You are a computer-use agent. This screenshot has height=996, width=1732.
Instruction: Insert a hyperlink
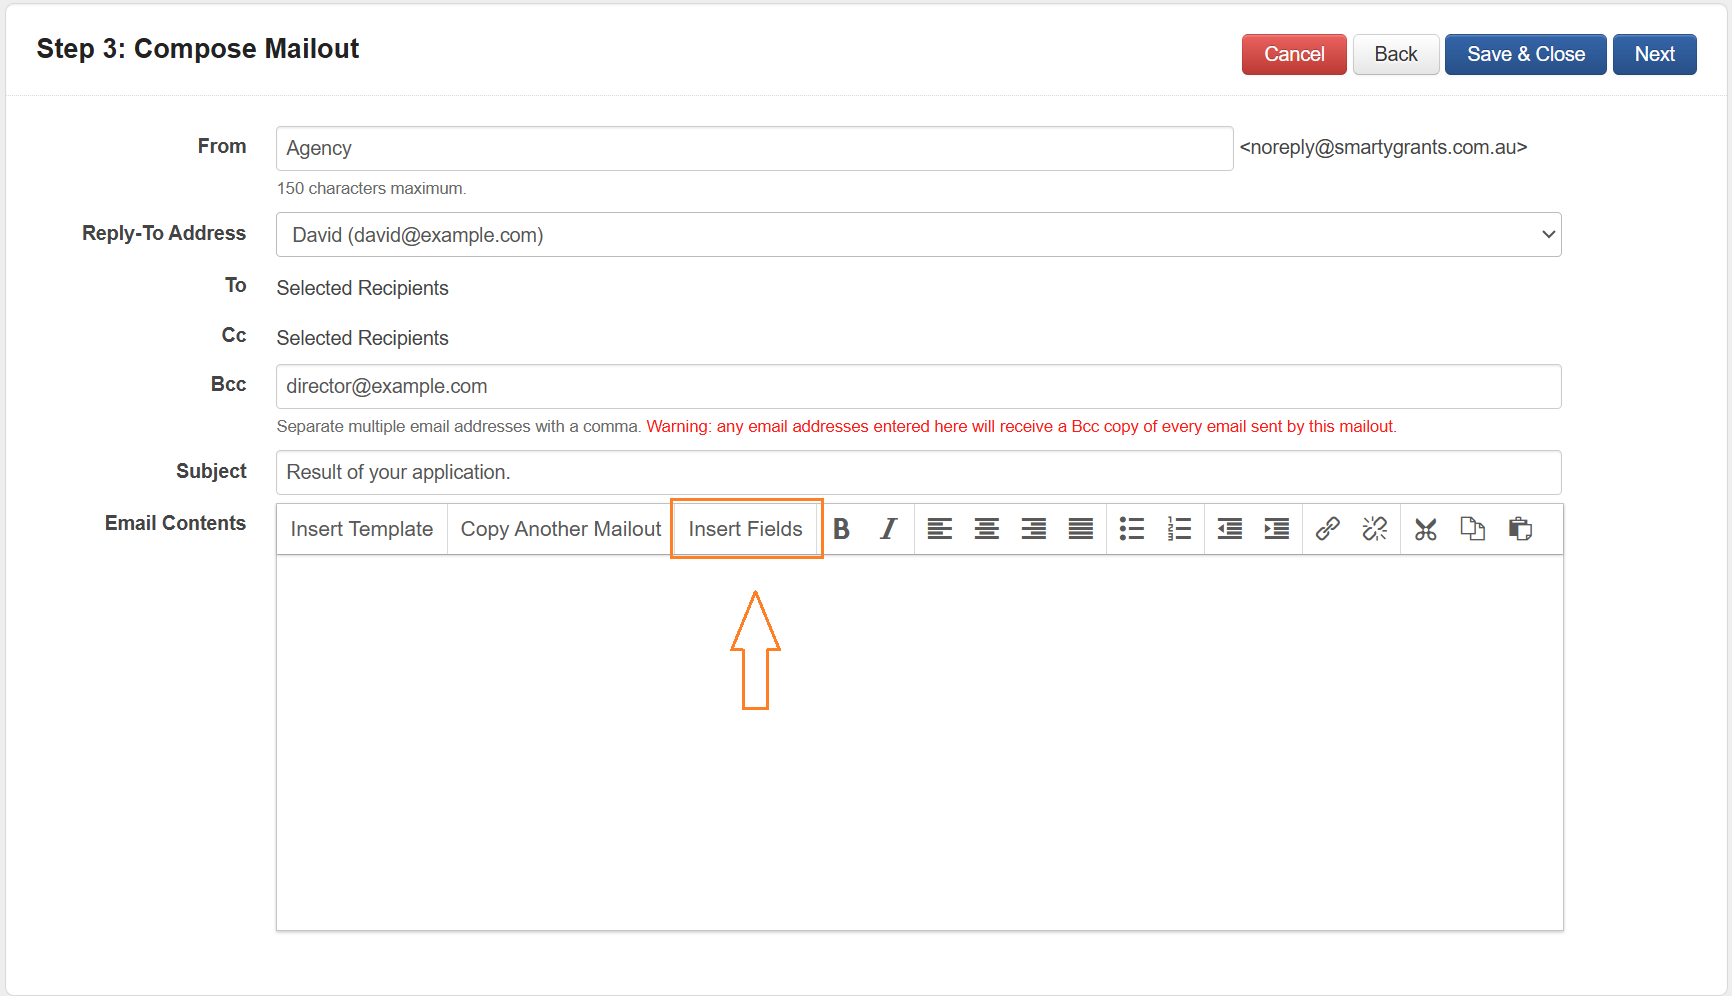point(1327,529)
